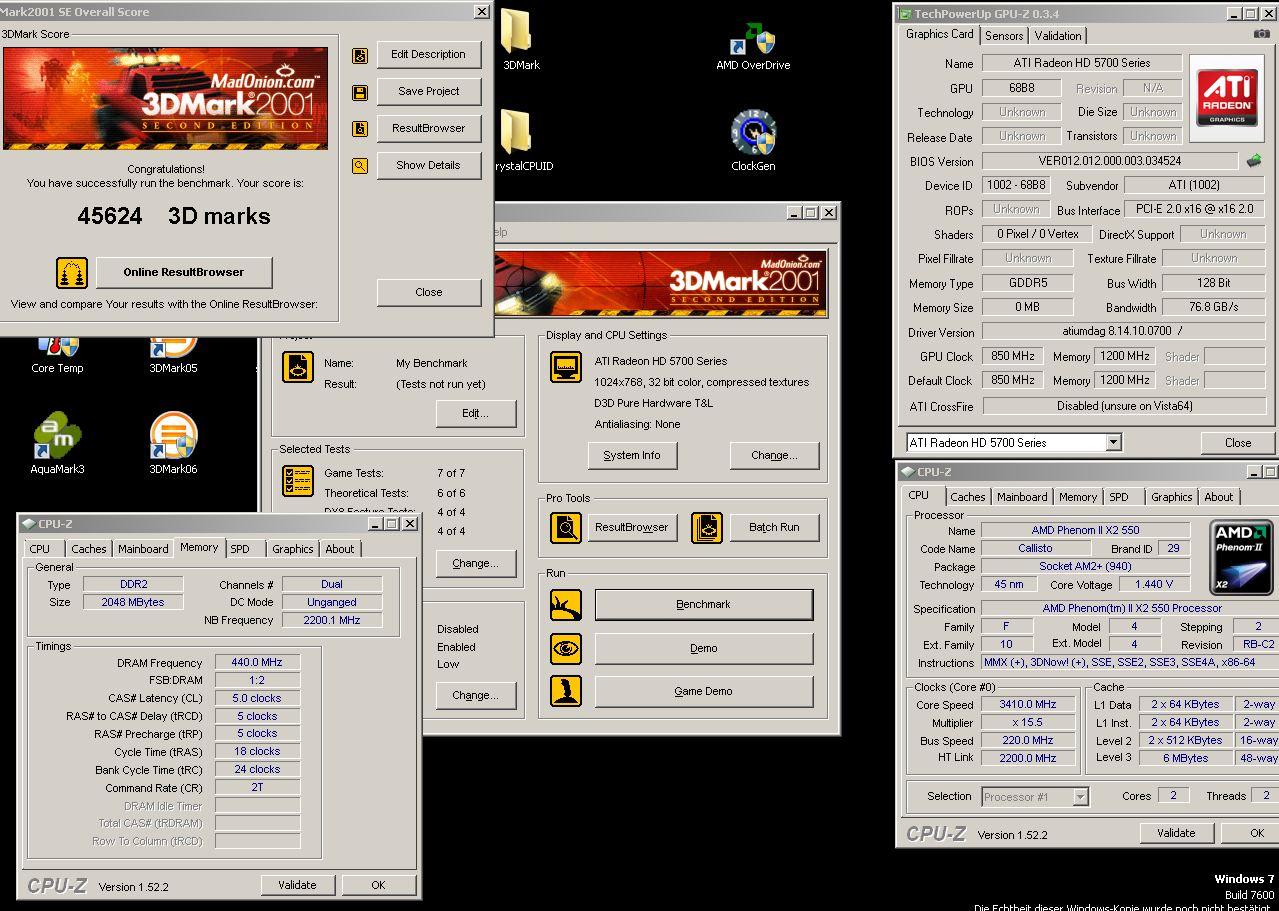Viewport: 1279px width, 911px height.
Task: Click the Online ResultBrowser tree icon
Action: click(72, 272)
